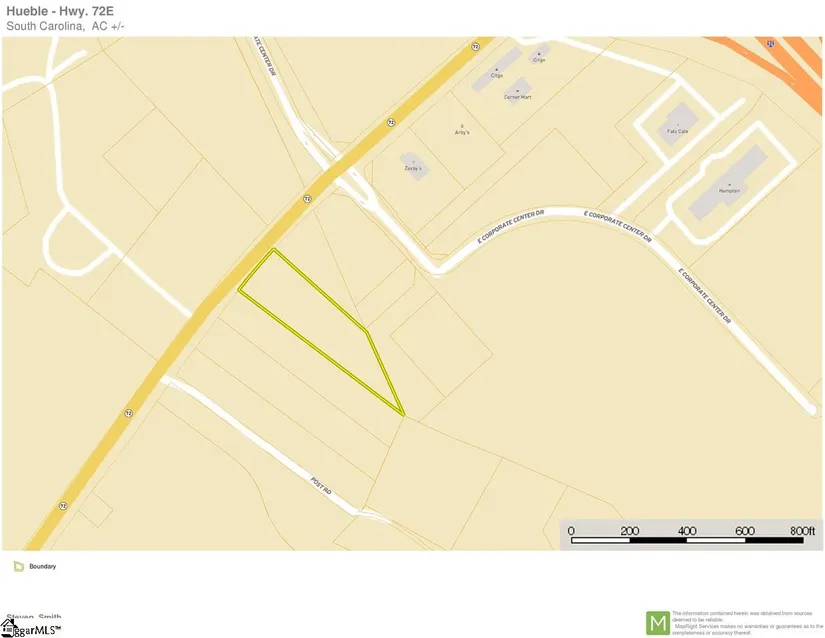Image resolution: width=825 pixels, height=638 pixels.
Task: Click the 800ft mark on scale bar
Action: (x=802, y=531)
